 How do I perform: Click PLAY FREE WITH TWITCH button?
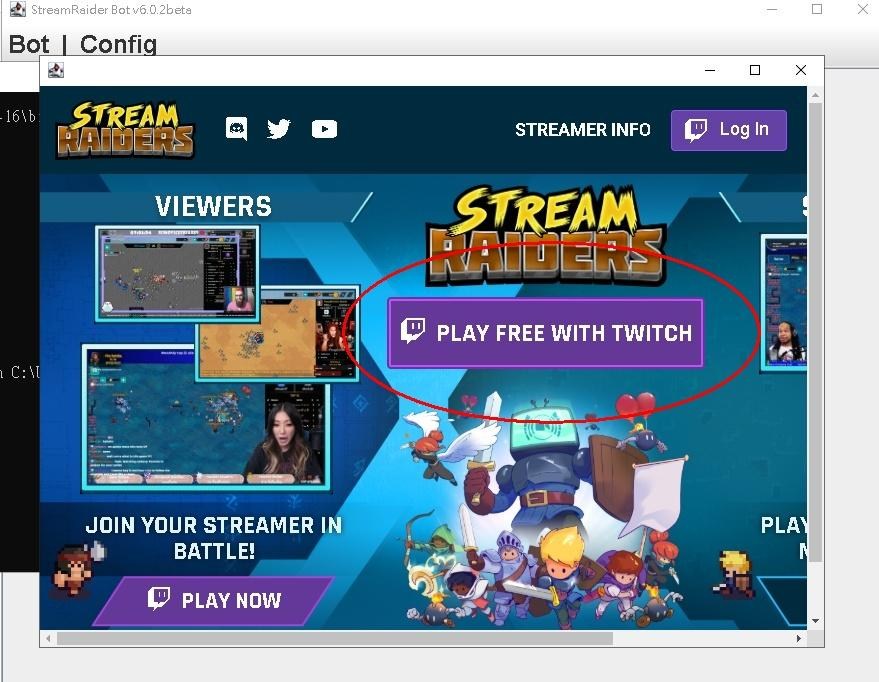545,333
